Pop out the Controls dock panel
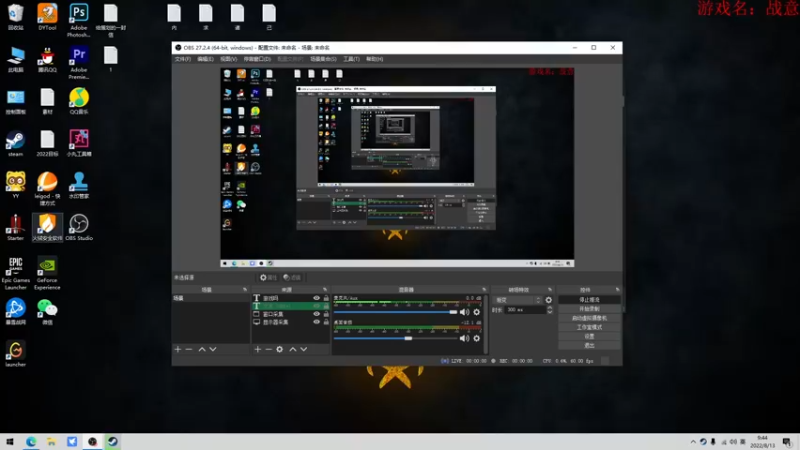800x450 pixels. coord(617,290)
